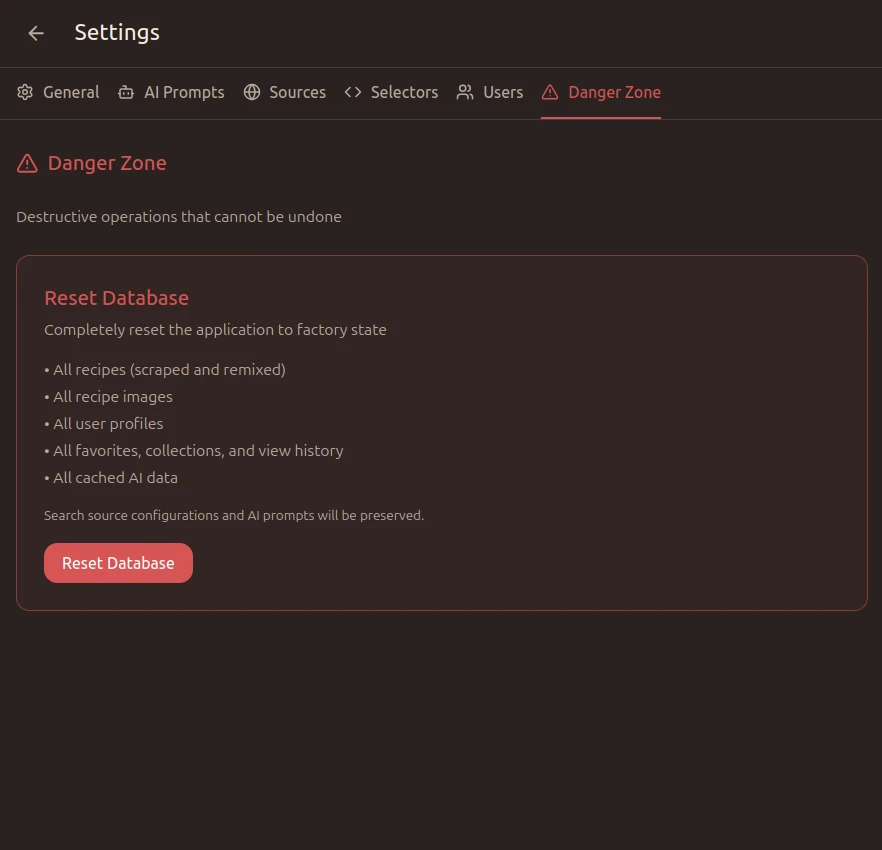
Task: Click the preserved configurations note
Action: pyautogui.click(x=233, y=515)
